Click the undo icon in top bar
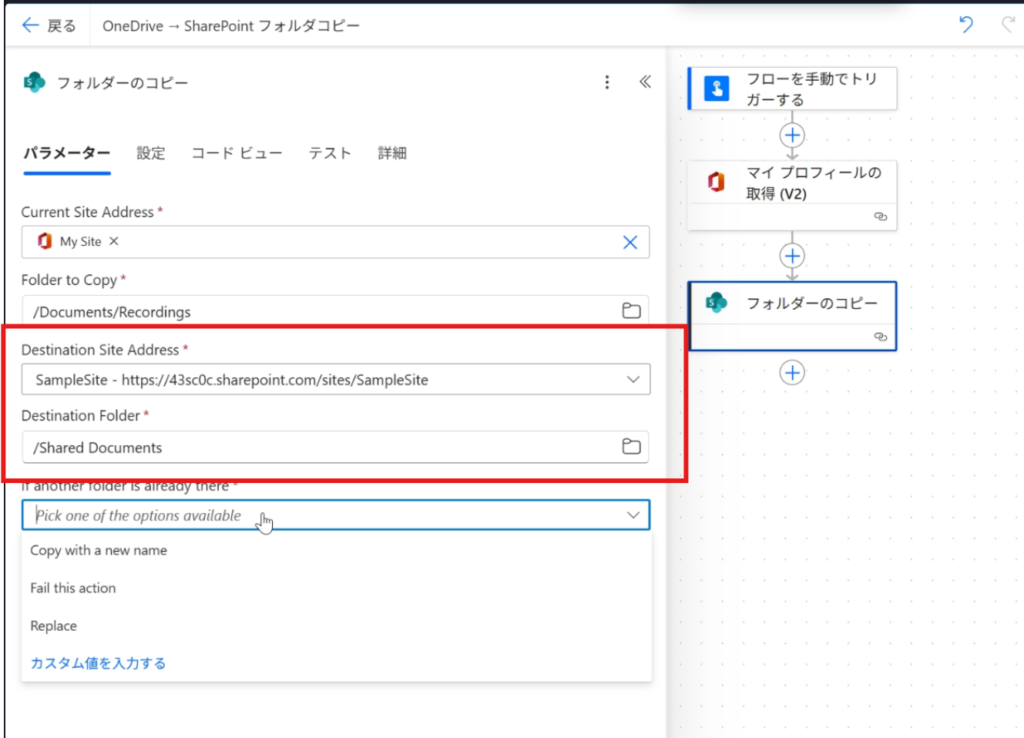Viewport: 1024px width, 738px height. (965, 25)
